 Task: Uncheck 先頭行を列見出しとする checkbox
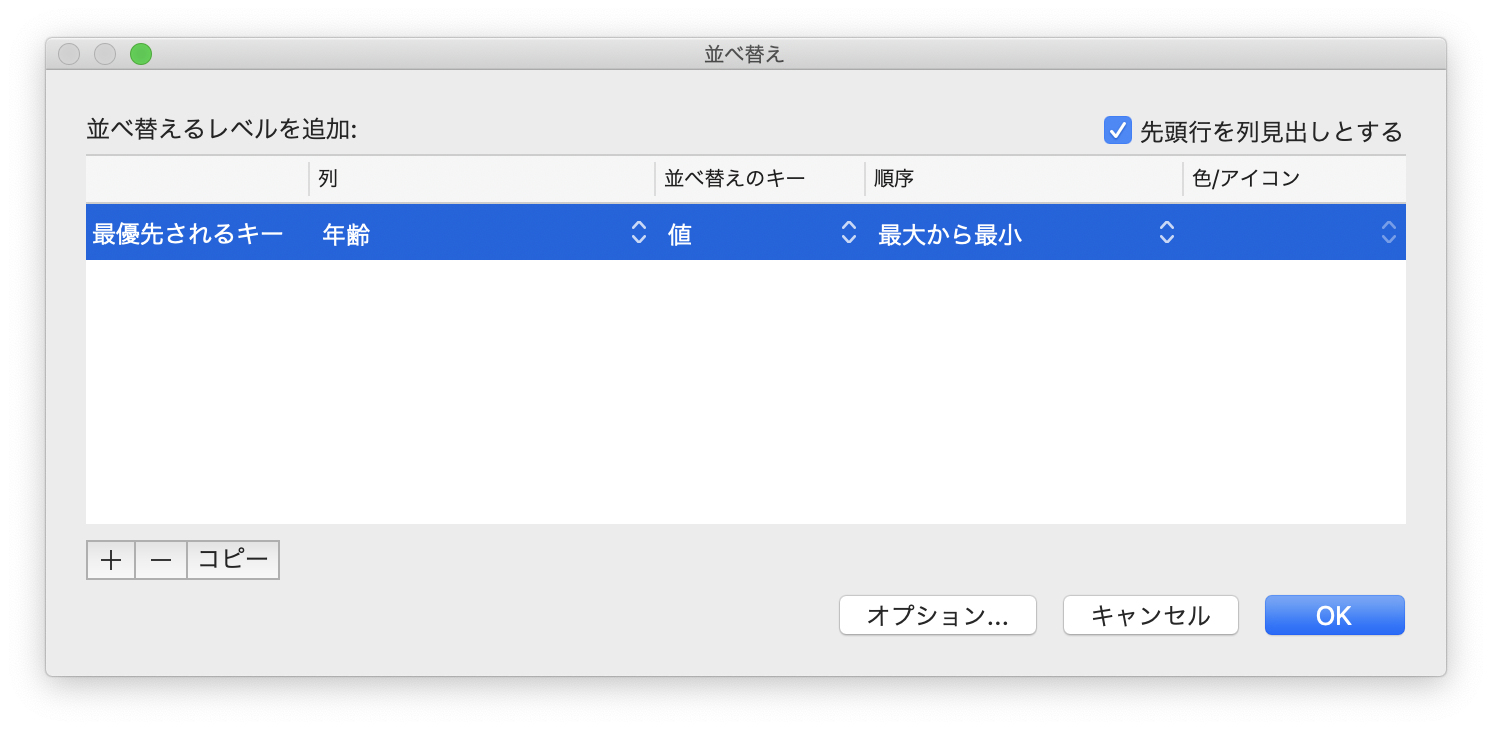(x=1117, y=130)
